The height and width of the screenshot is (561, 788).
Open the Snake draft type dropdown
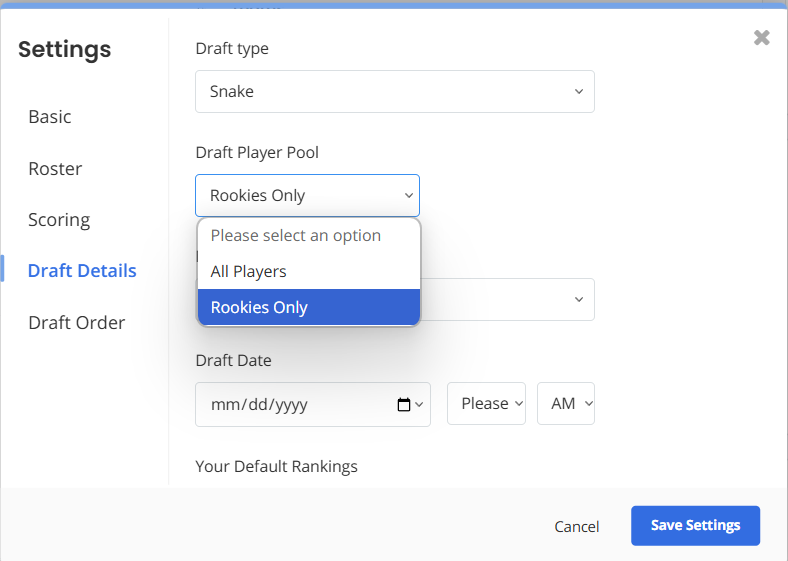coord(395,91)
